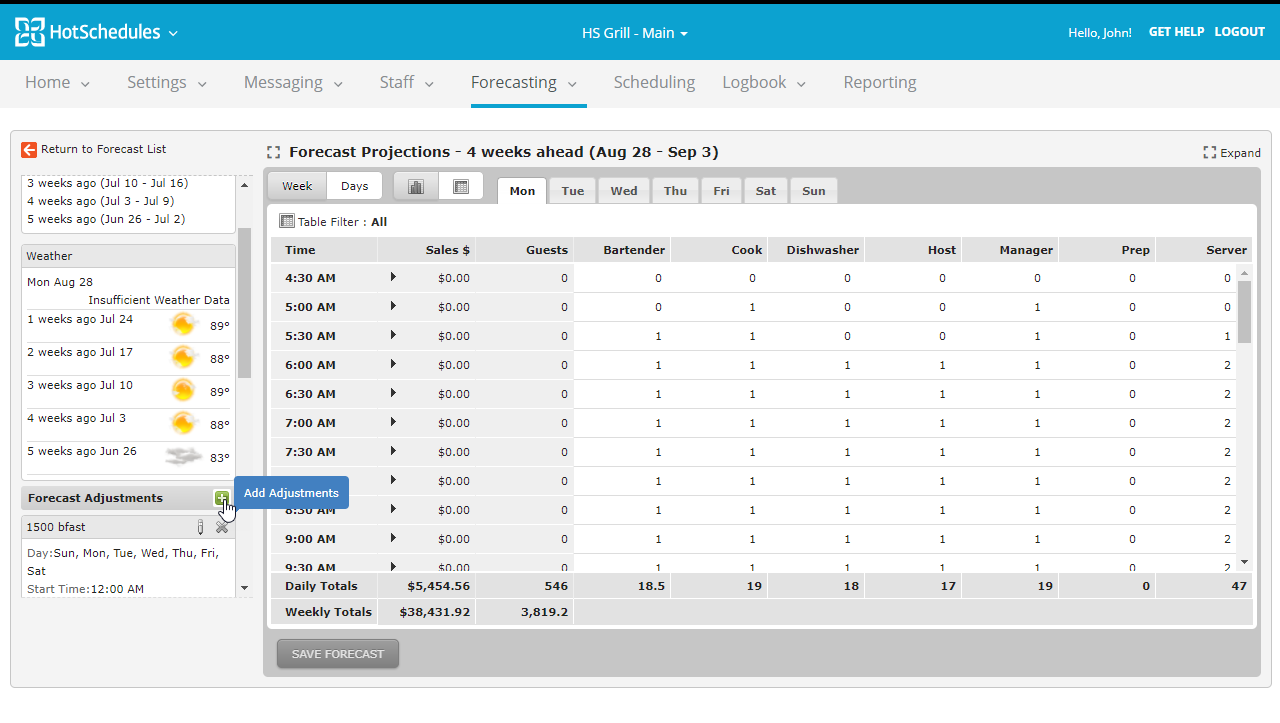Switch to table grid view
The width and height of the screenshot is (1280, 723).
click(x=461, y=187)
